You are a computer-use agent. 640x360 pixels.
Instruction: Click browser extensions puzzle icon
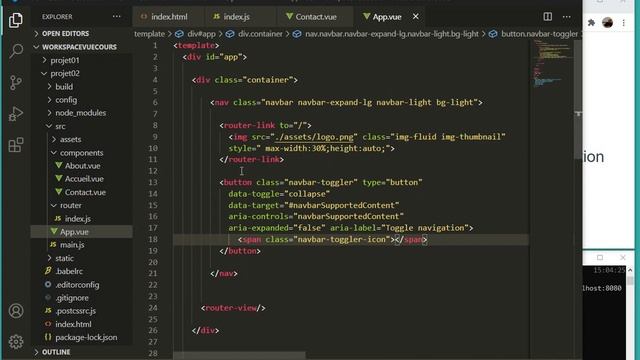pos(591,23)
